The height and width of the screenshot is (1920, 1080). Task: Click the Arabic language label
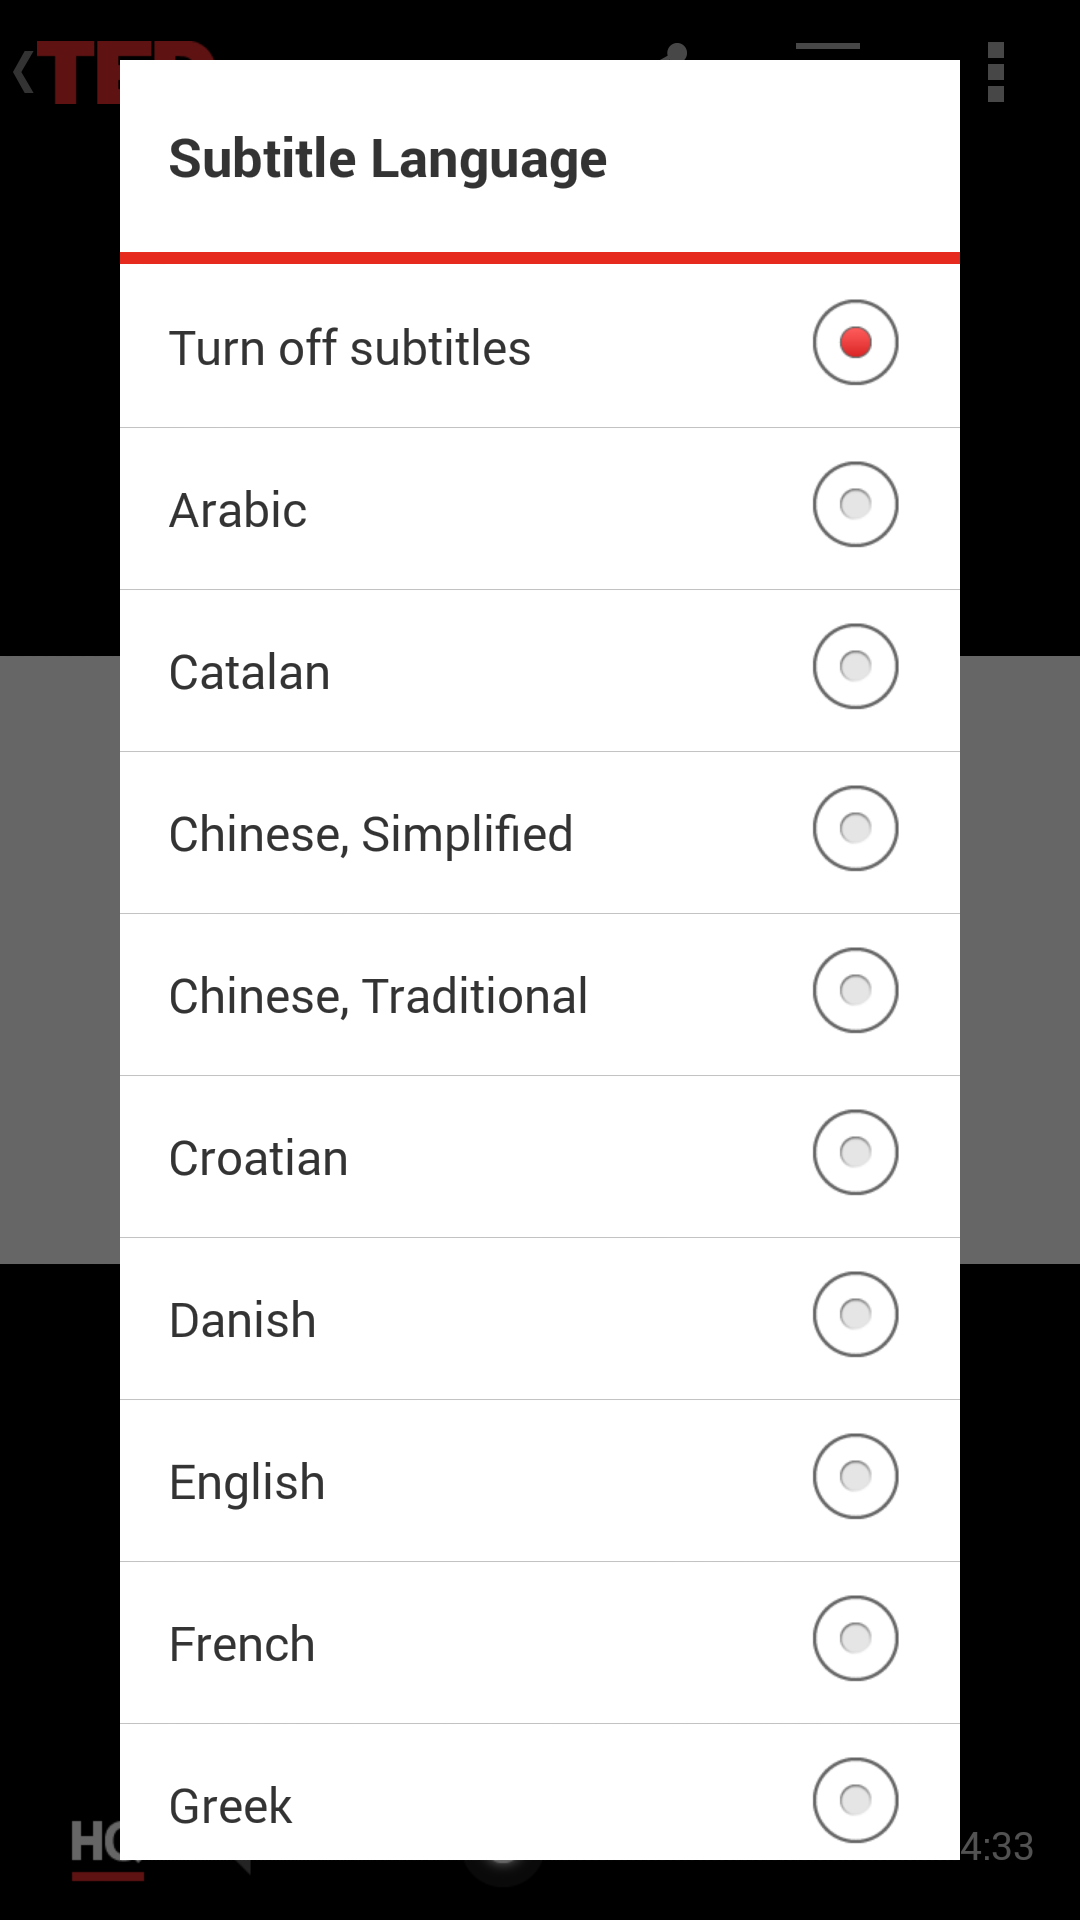tap(238, 510)
